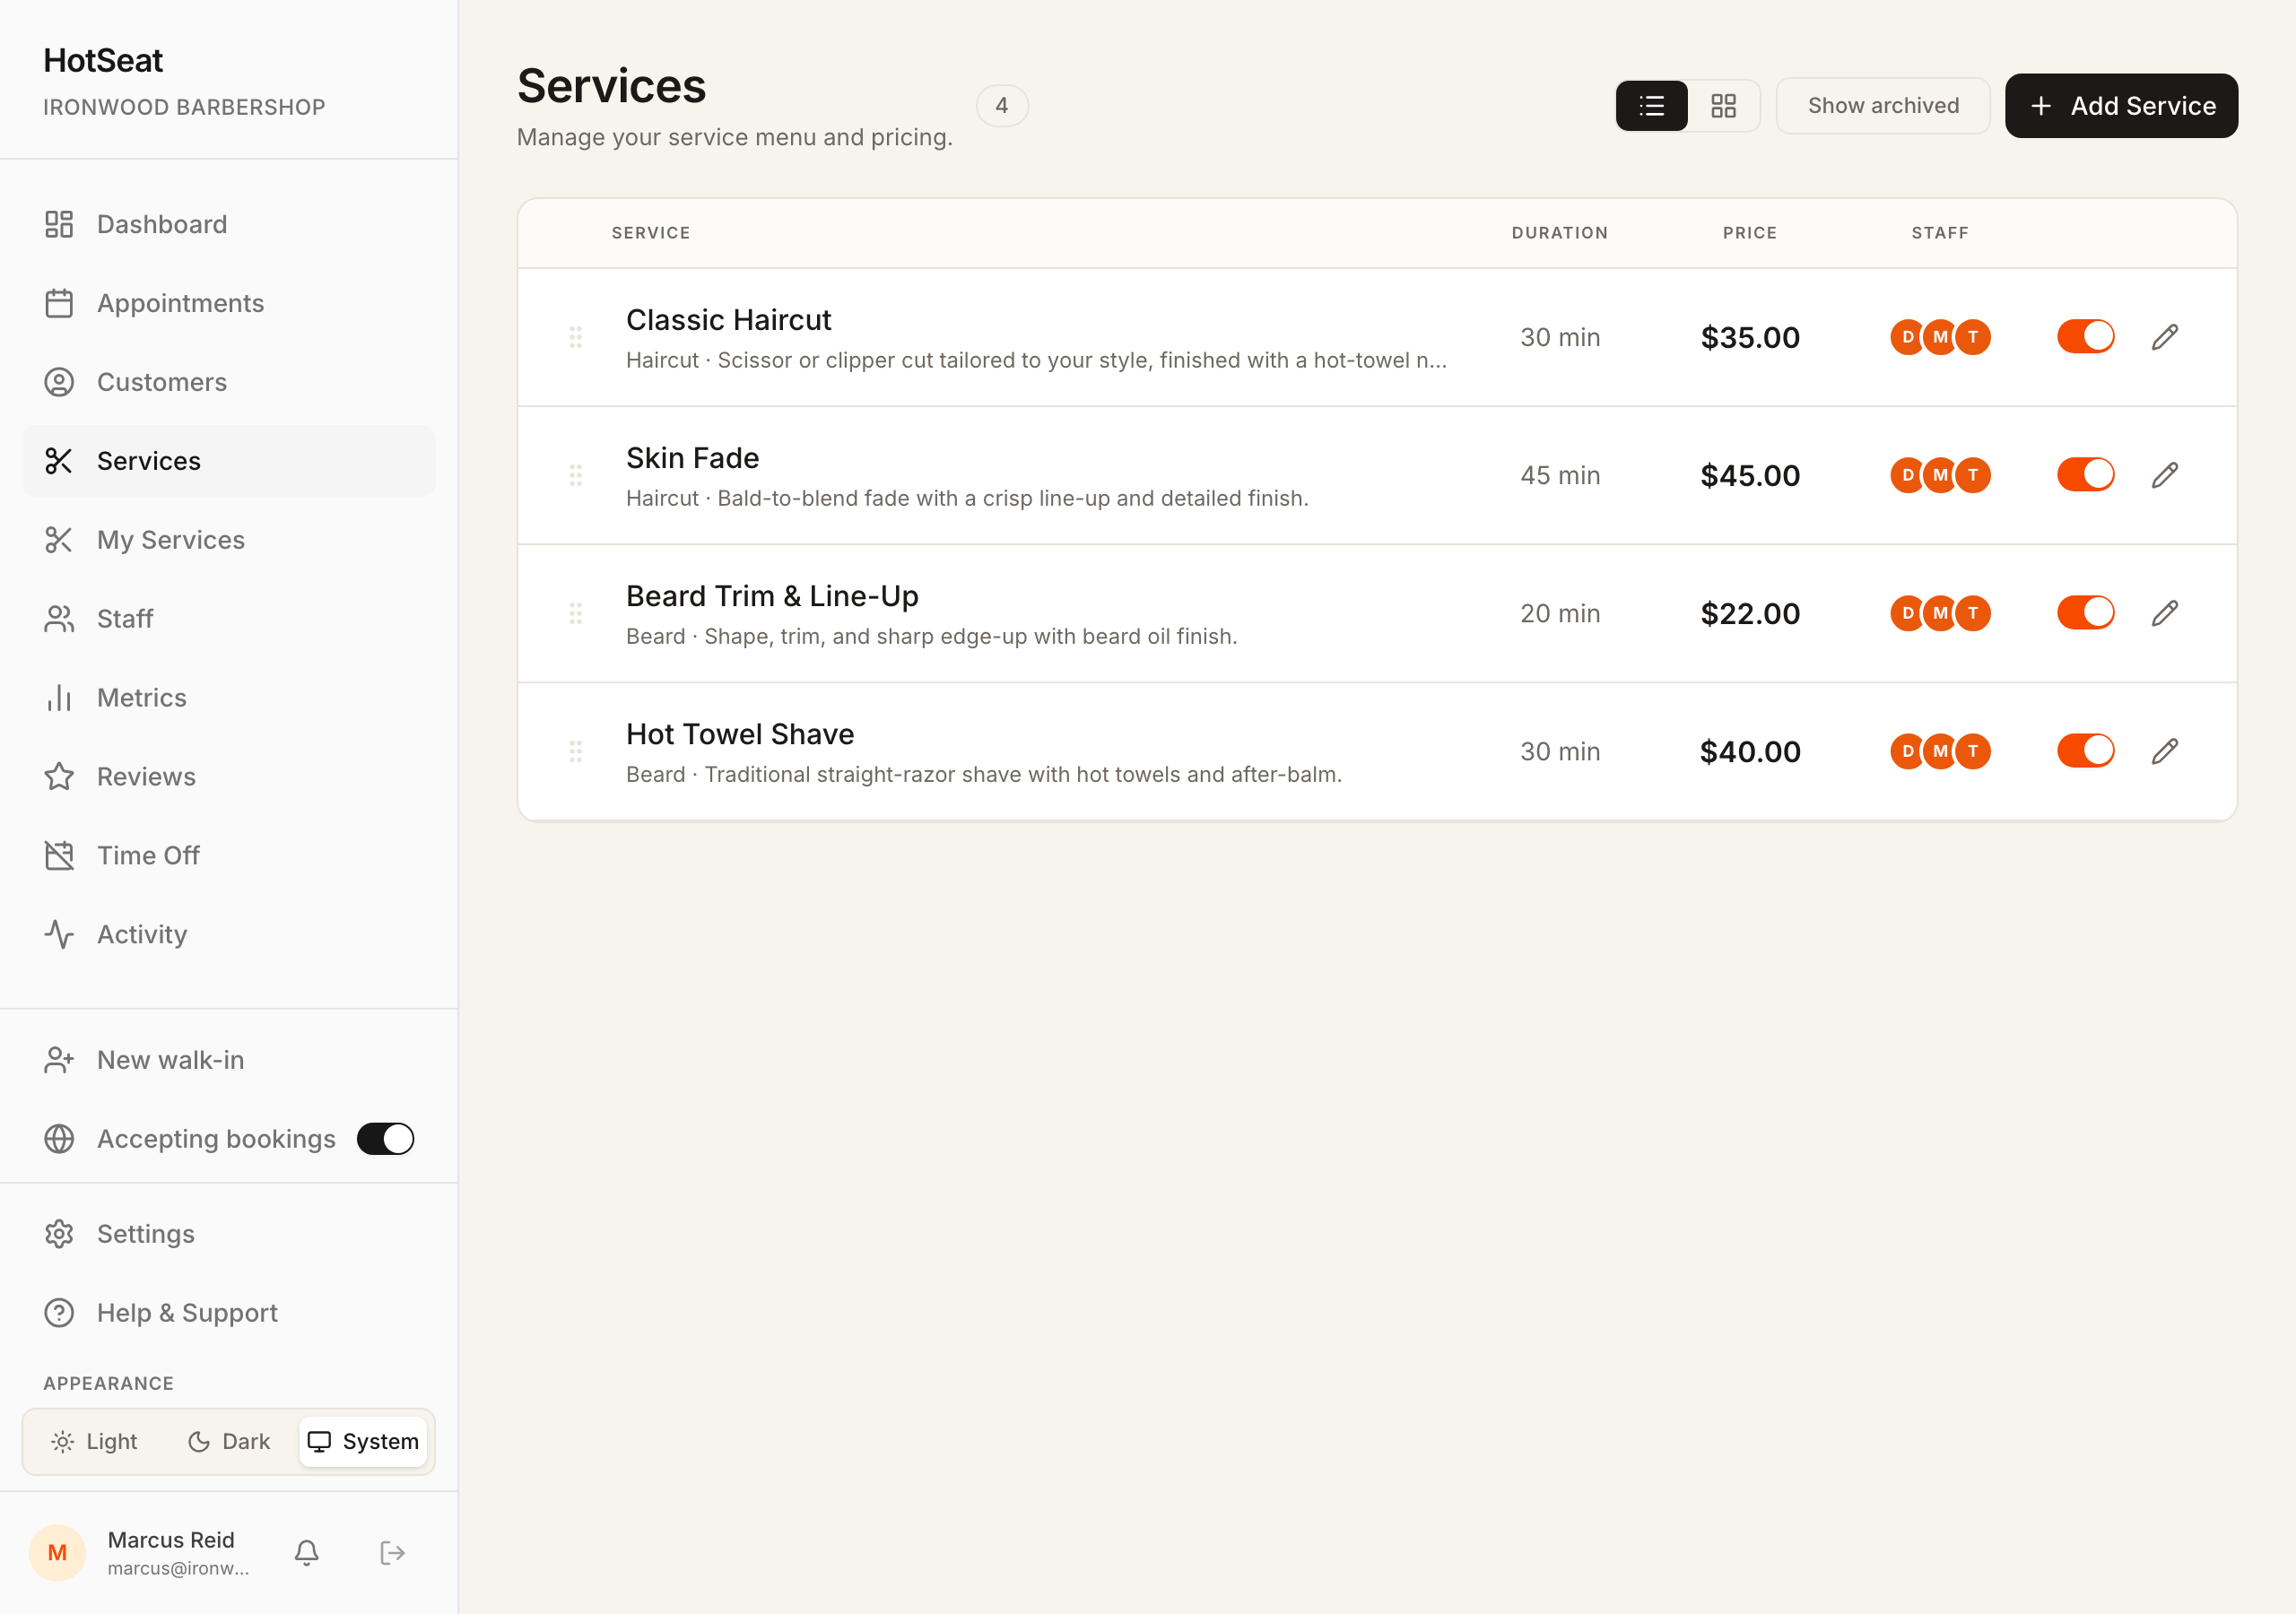Click the Settings gear icon

click(59, 1234)
